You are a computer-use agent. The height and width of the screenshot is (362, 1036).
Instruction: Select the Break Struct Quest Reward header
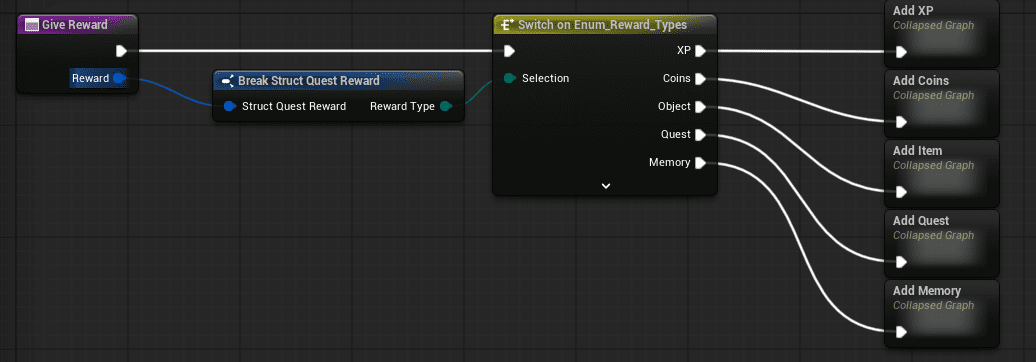338,81
